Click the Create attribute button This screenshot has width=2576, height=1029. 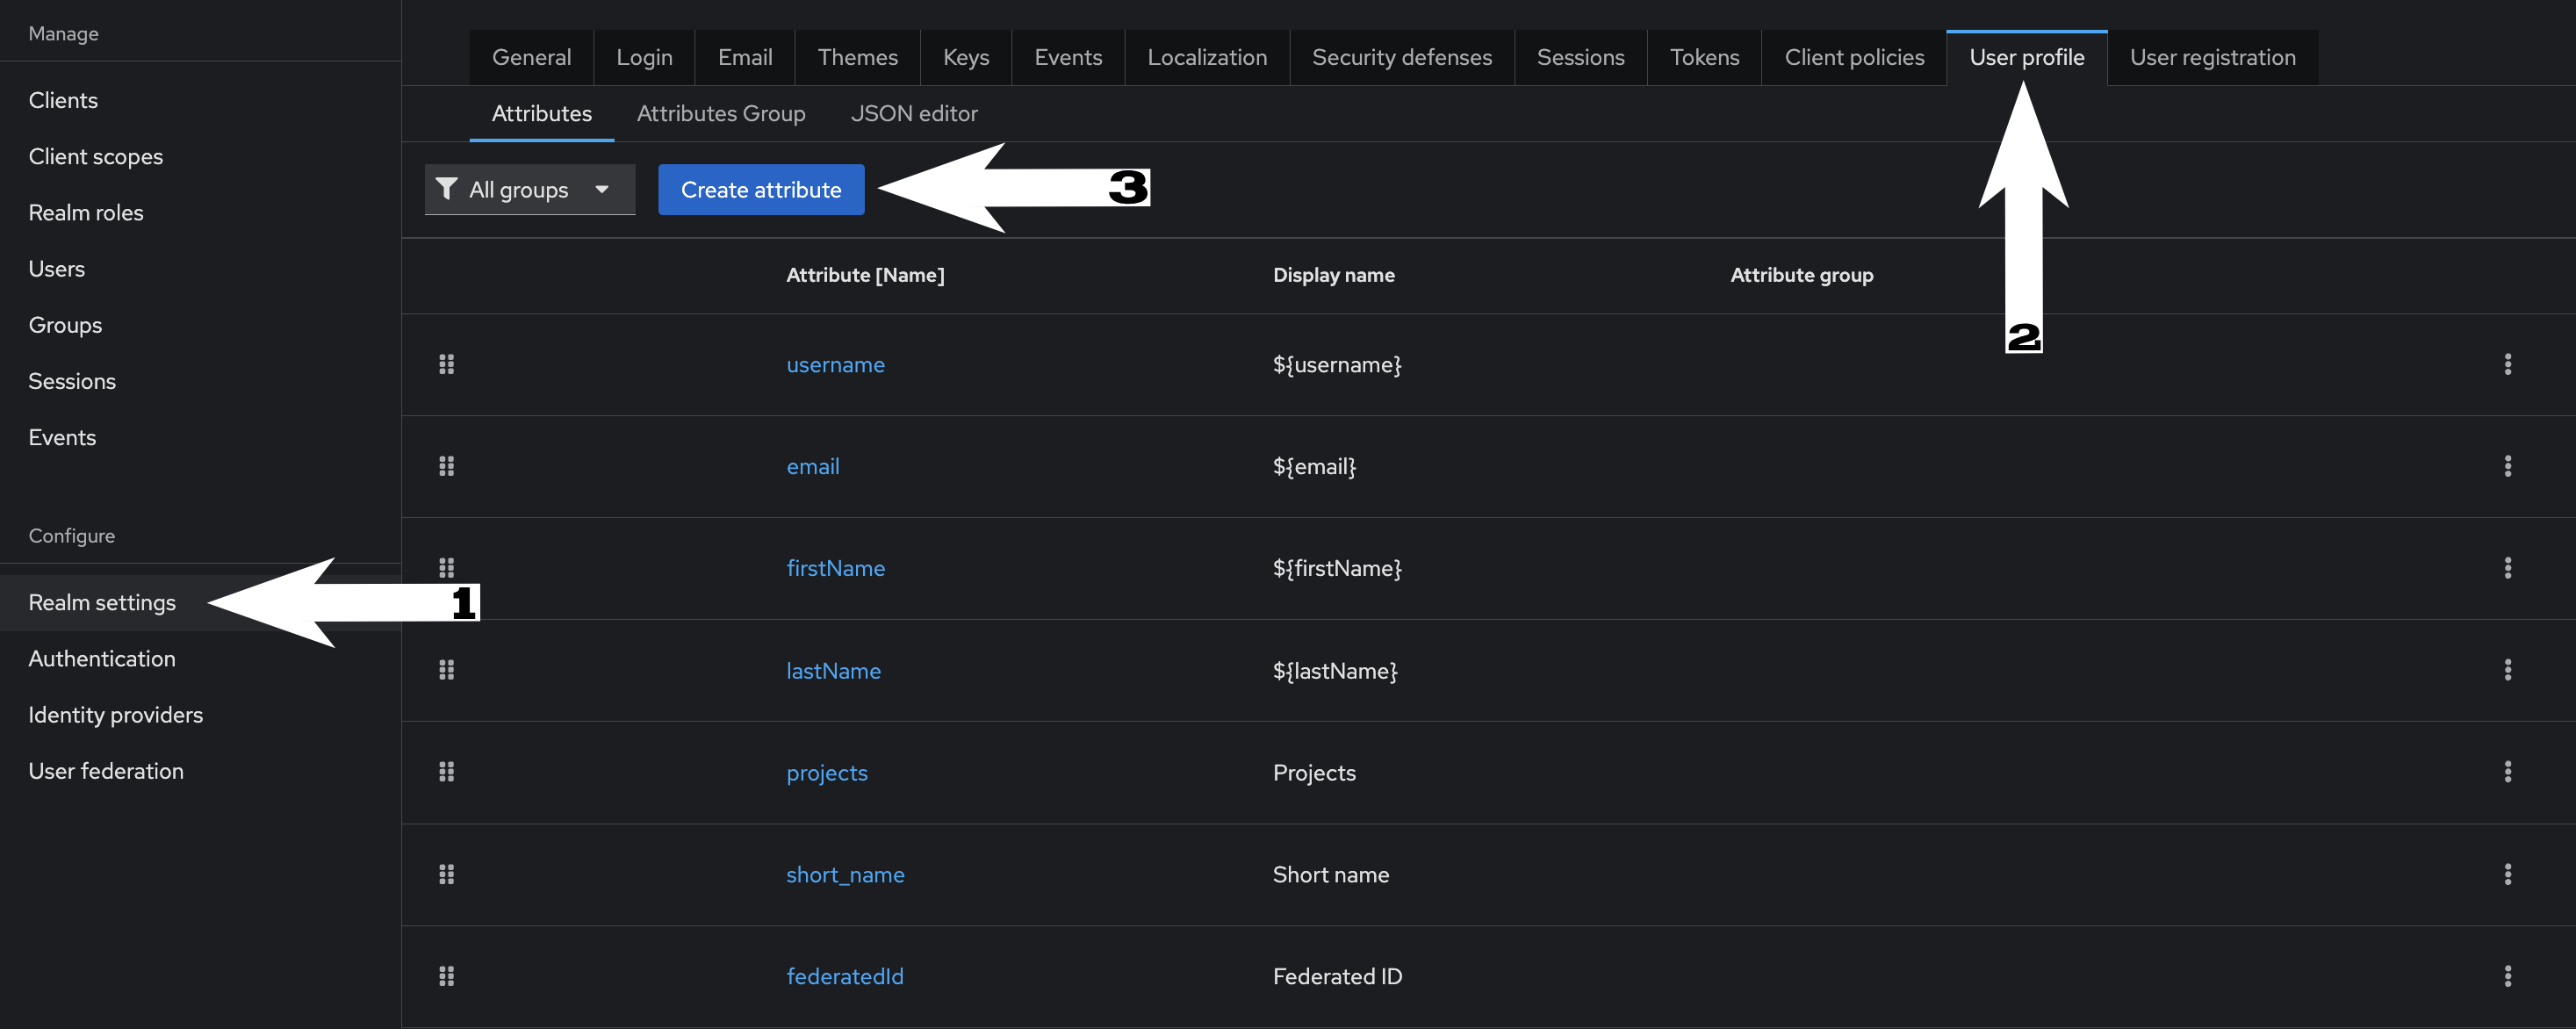point(761,189)
